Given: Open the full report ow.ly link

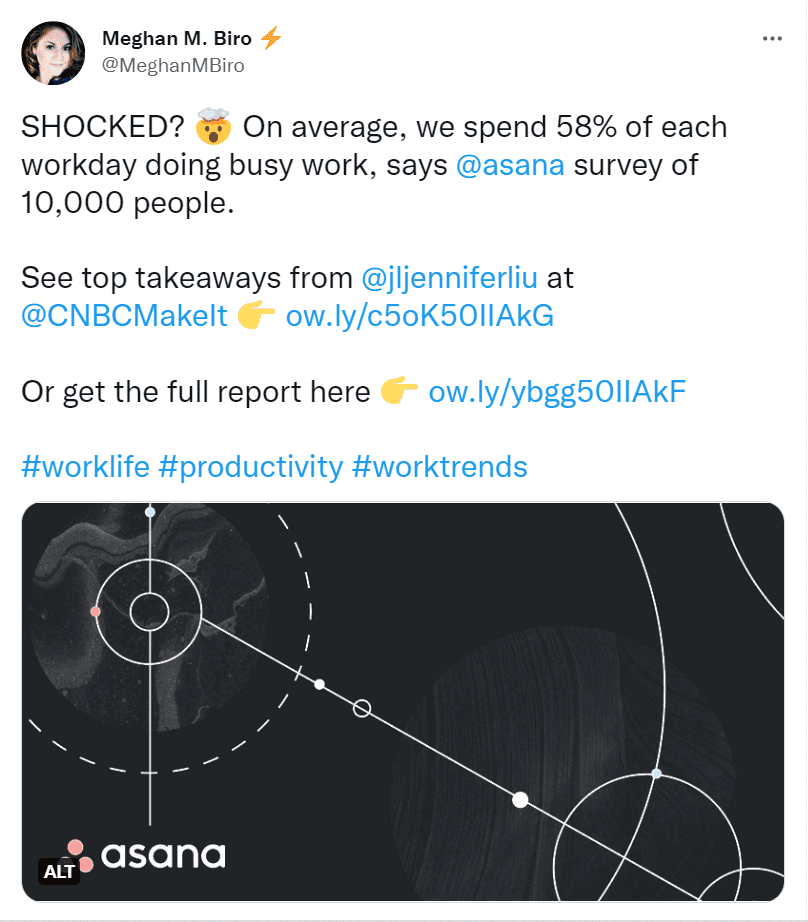Looking at the screenshot, I should point(557,392).
